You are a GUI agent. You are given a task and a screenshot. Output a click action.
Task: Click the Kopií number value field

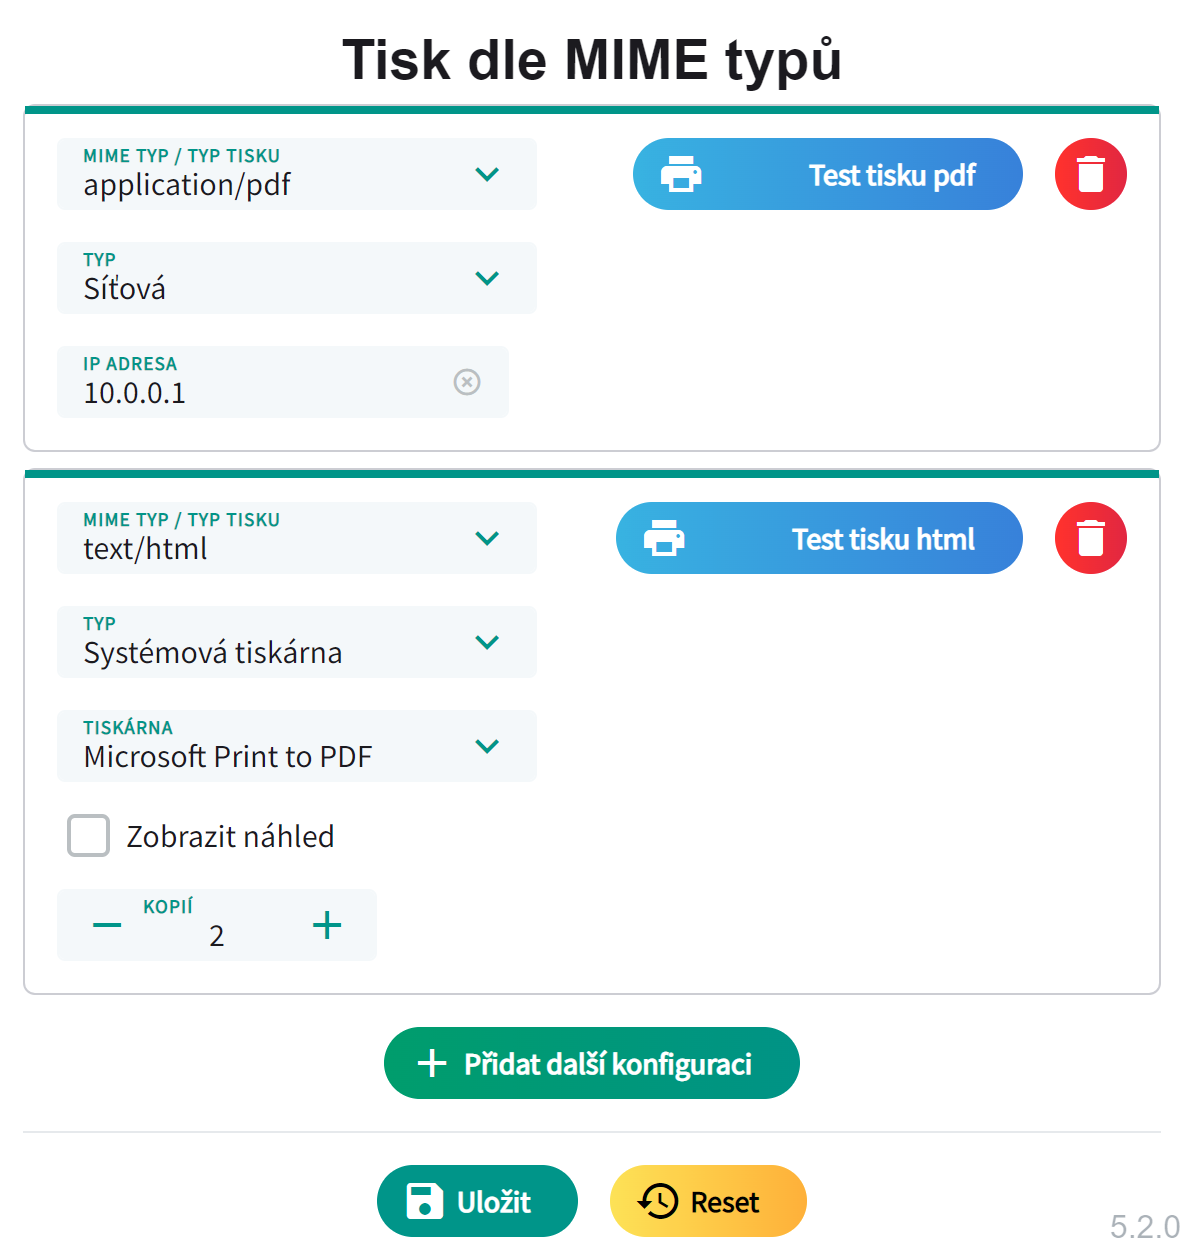[x=217, y=936]
